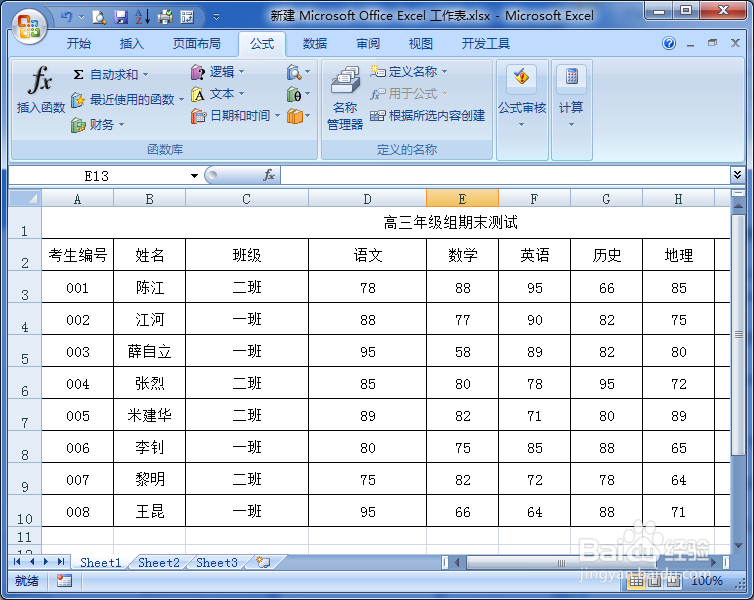The height and width of the screenshot is (600, 754).
Task: Open Text functions (文本) book icon
Action: point(198,94)
